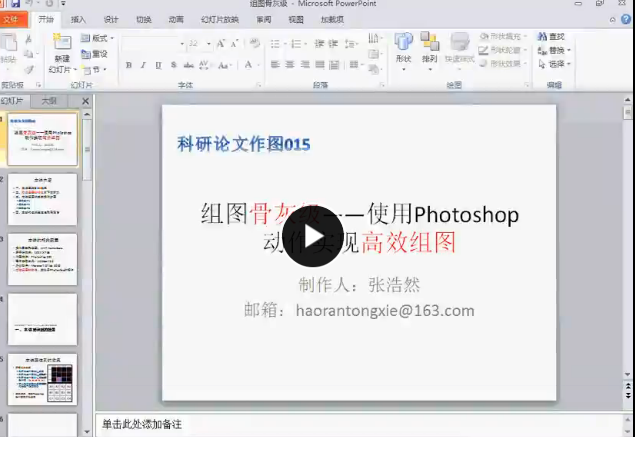Open the font size dropdown showing 32
Screen dimensions: 635x460
click(209, 44)
